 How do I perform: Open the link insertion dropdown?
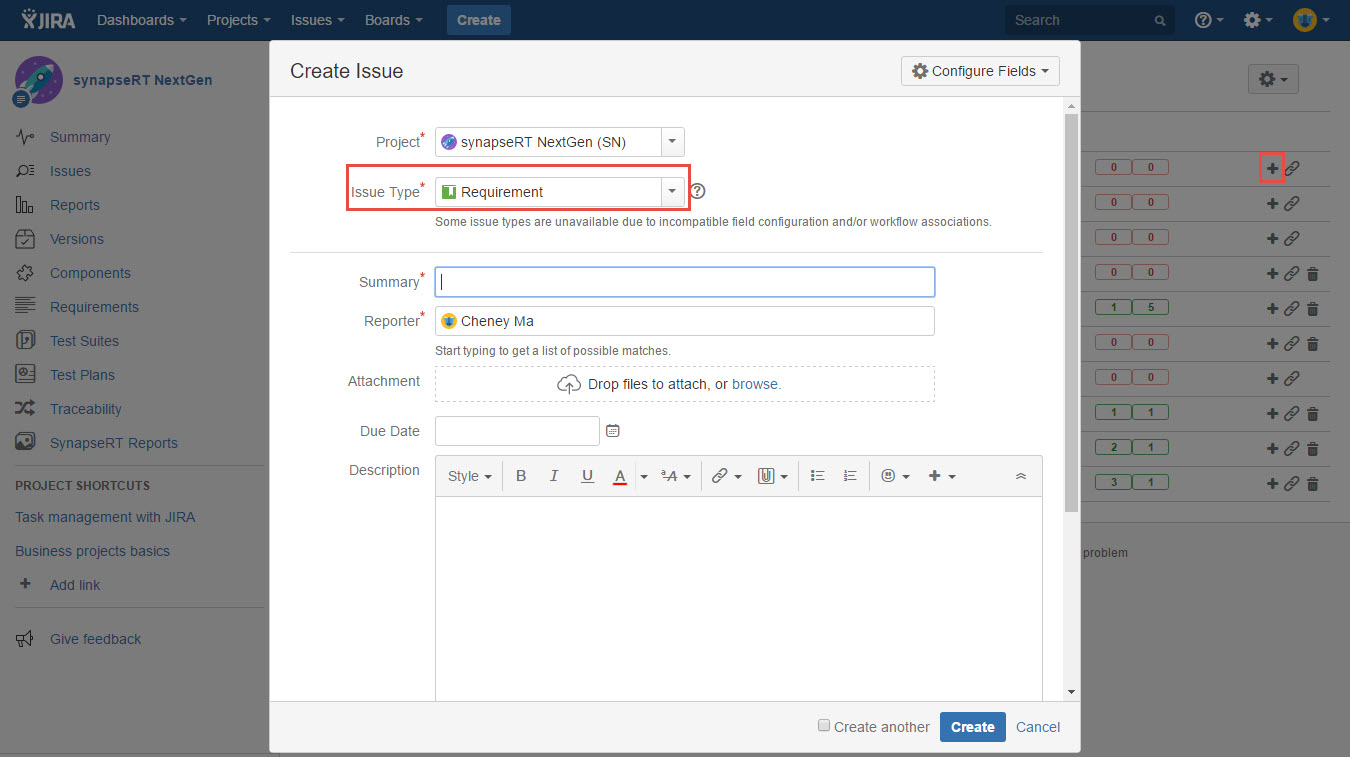tap(726, 476)
